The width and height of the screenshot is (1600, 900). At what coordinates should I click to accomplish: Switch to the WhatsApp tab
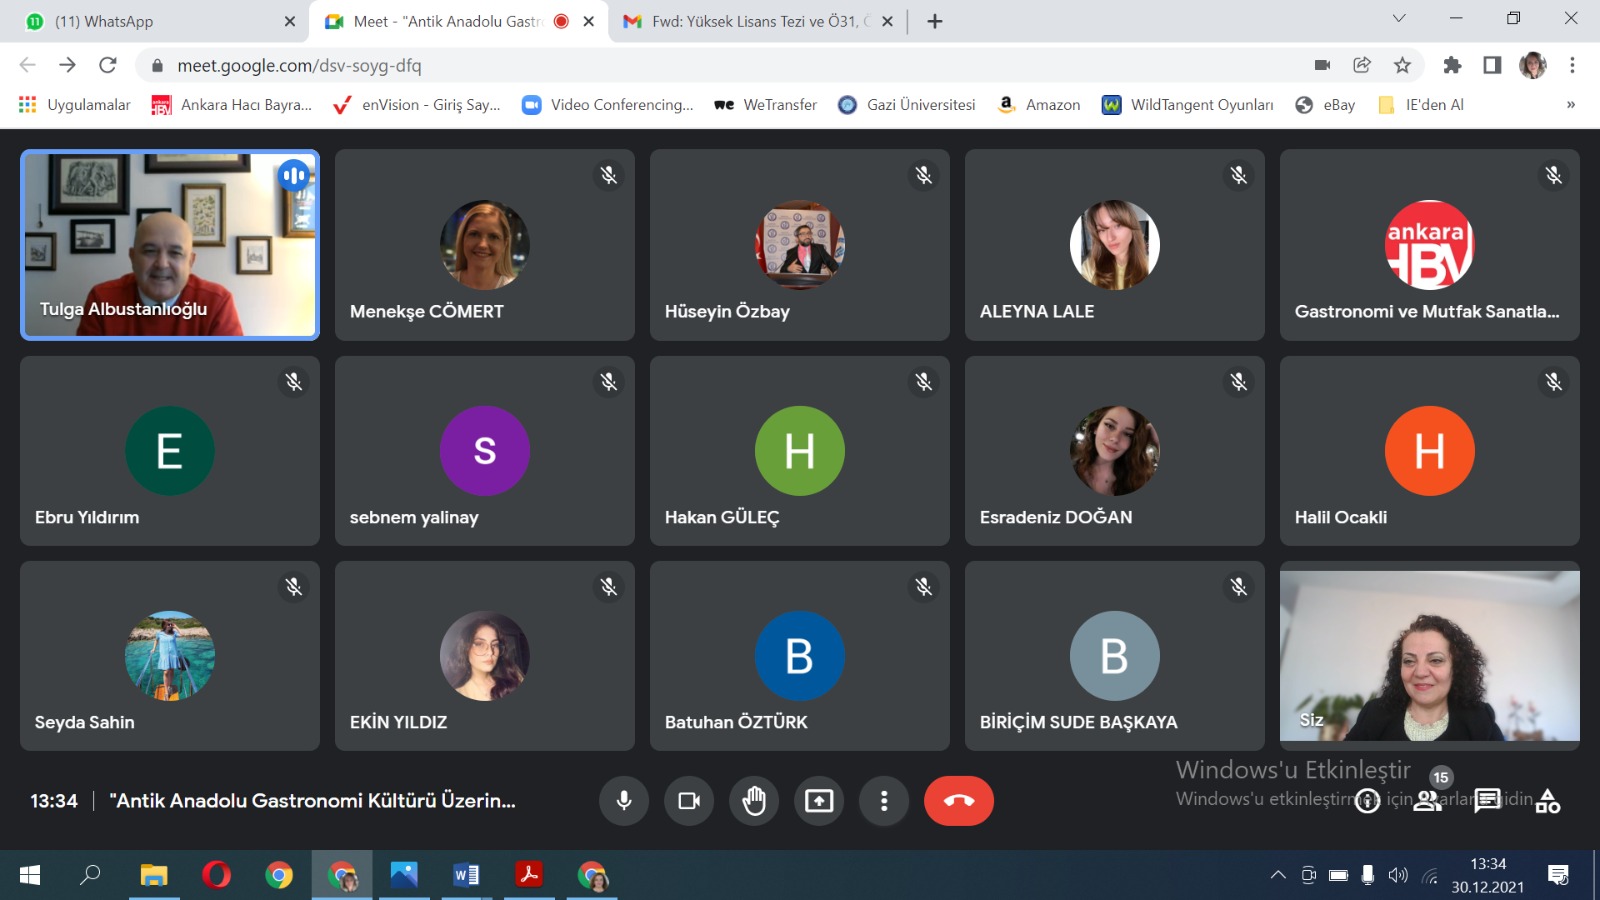(x=150, y=21)
